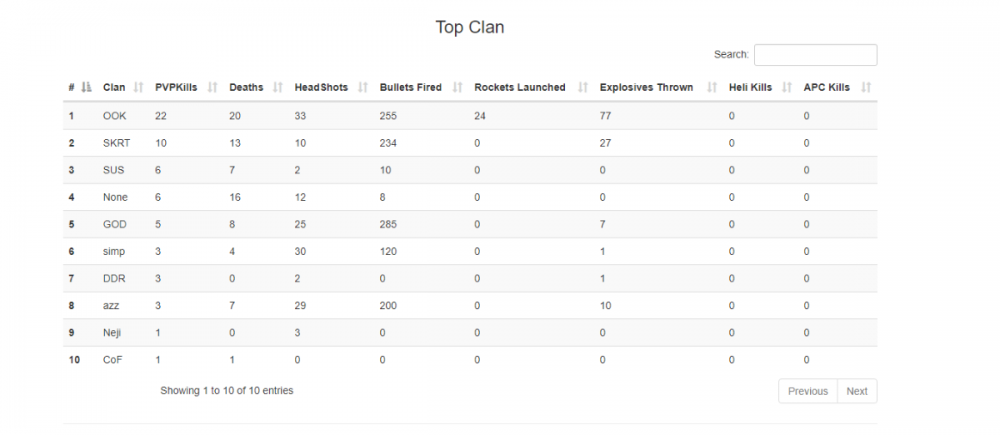This screenshot has height=435, width=1000.
Task: Select the OOK clan name cell
Action: [114, 116]
